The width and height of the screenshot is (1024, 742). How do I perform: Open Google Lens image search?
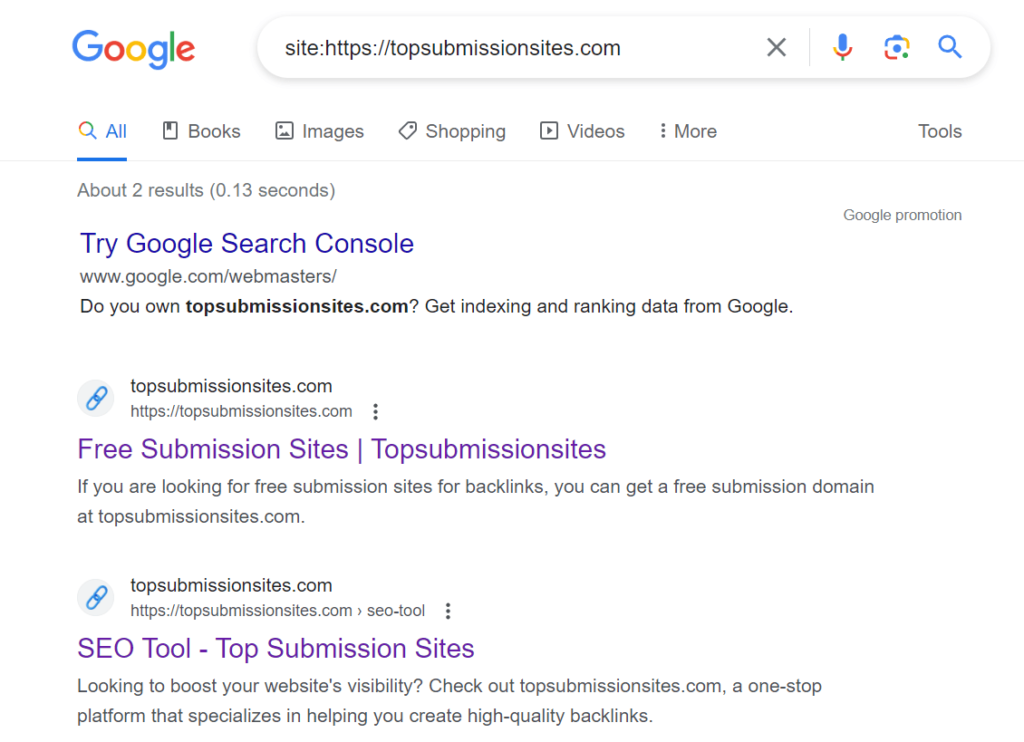897,47
